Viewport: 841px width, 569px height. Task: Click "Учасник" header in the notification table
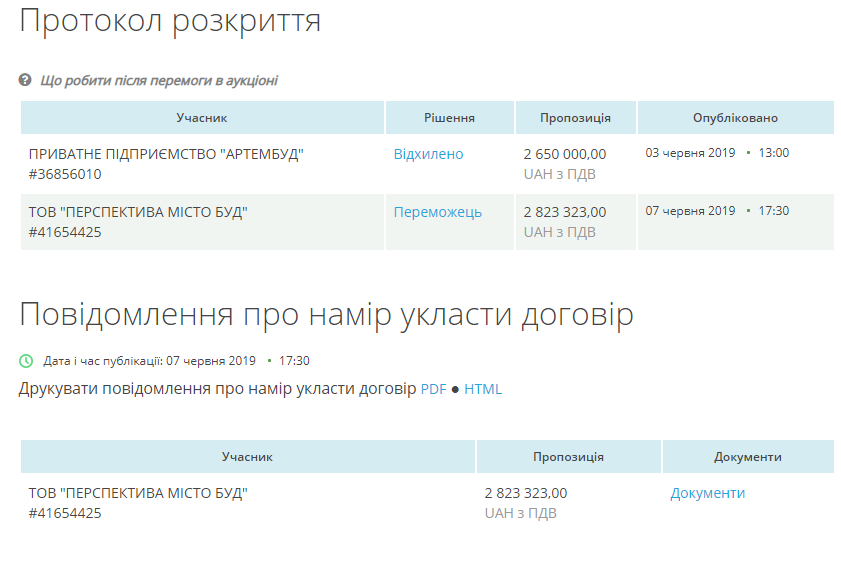(247, 457)
